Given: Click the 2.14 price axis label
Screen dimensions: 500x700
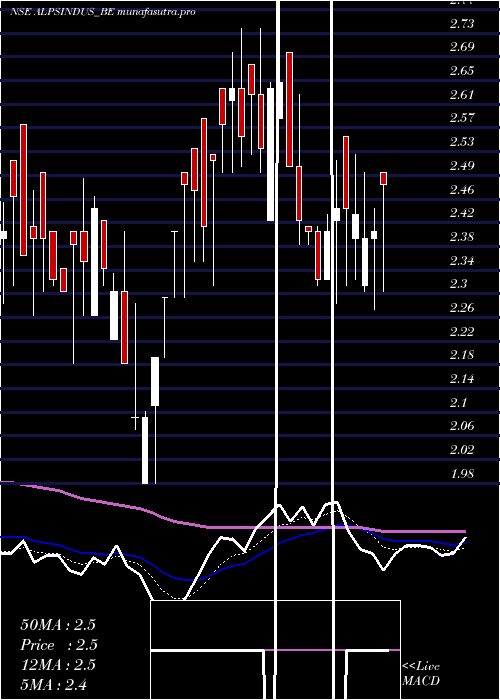Looking at the screenshot, I should [462, 379].
